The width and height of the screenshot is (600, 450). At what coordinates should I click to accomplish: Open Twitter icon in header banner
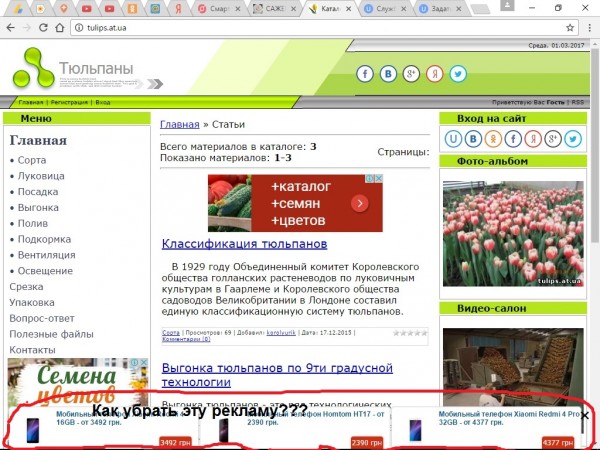pyautogui.click(x=458, y=73)
